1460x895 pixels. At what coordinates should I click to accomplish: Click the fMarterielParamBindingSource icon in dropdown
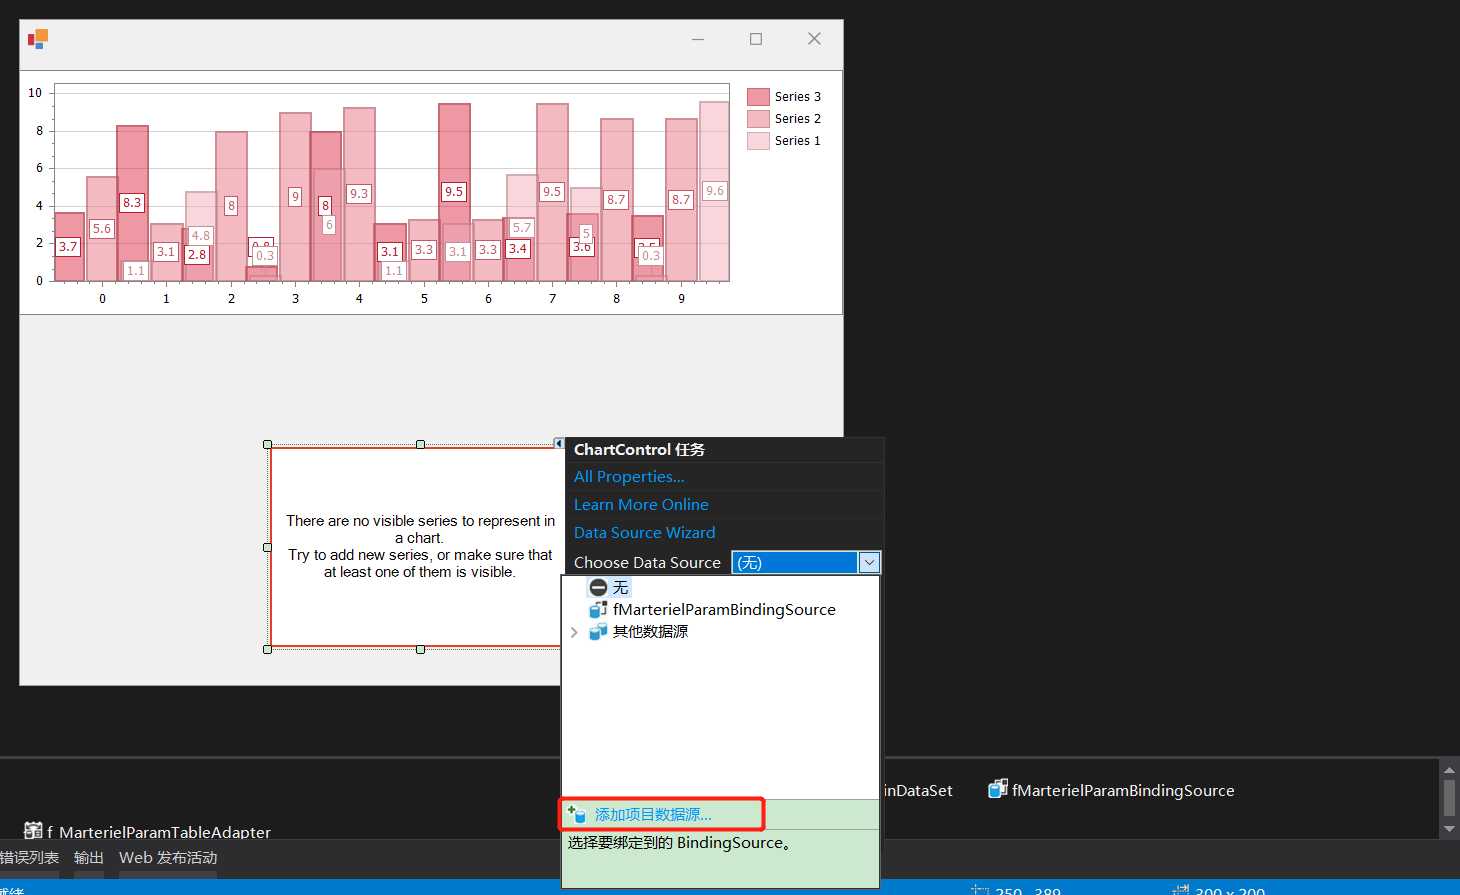[598, 609]
